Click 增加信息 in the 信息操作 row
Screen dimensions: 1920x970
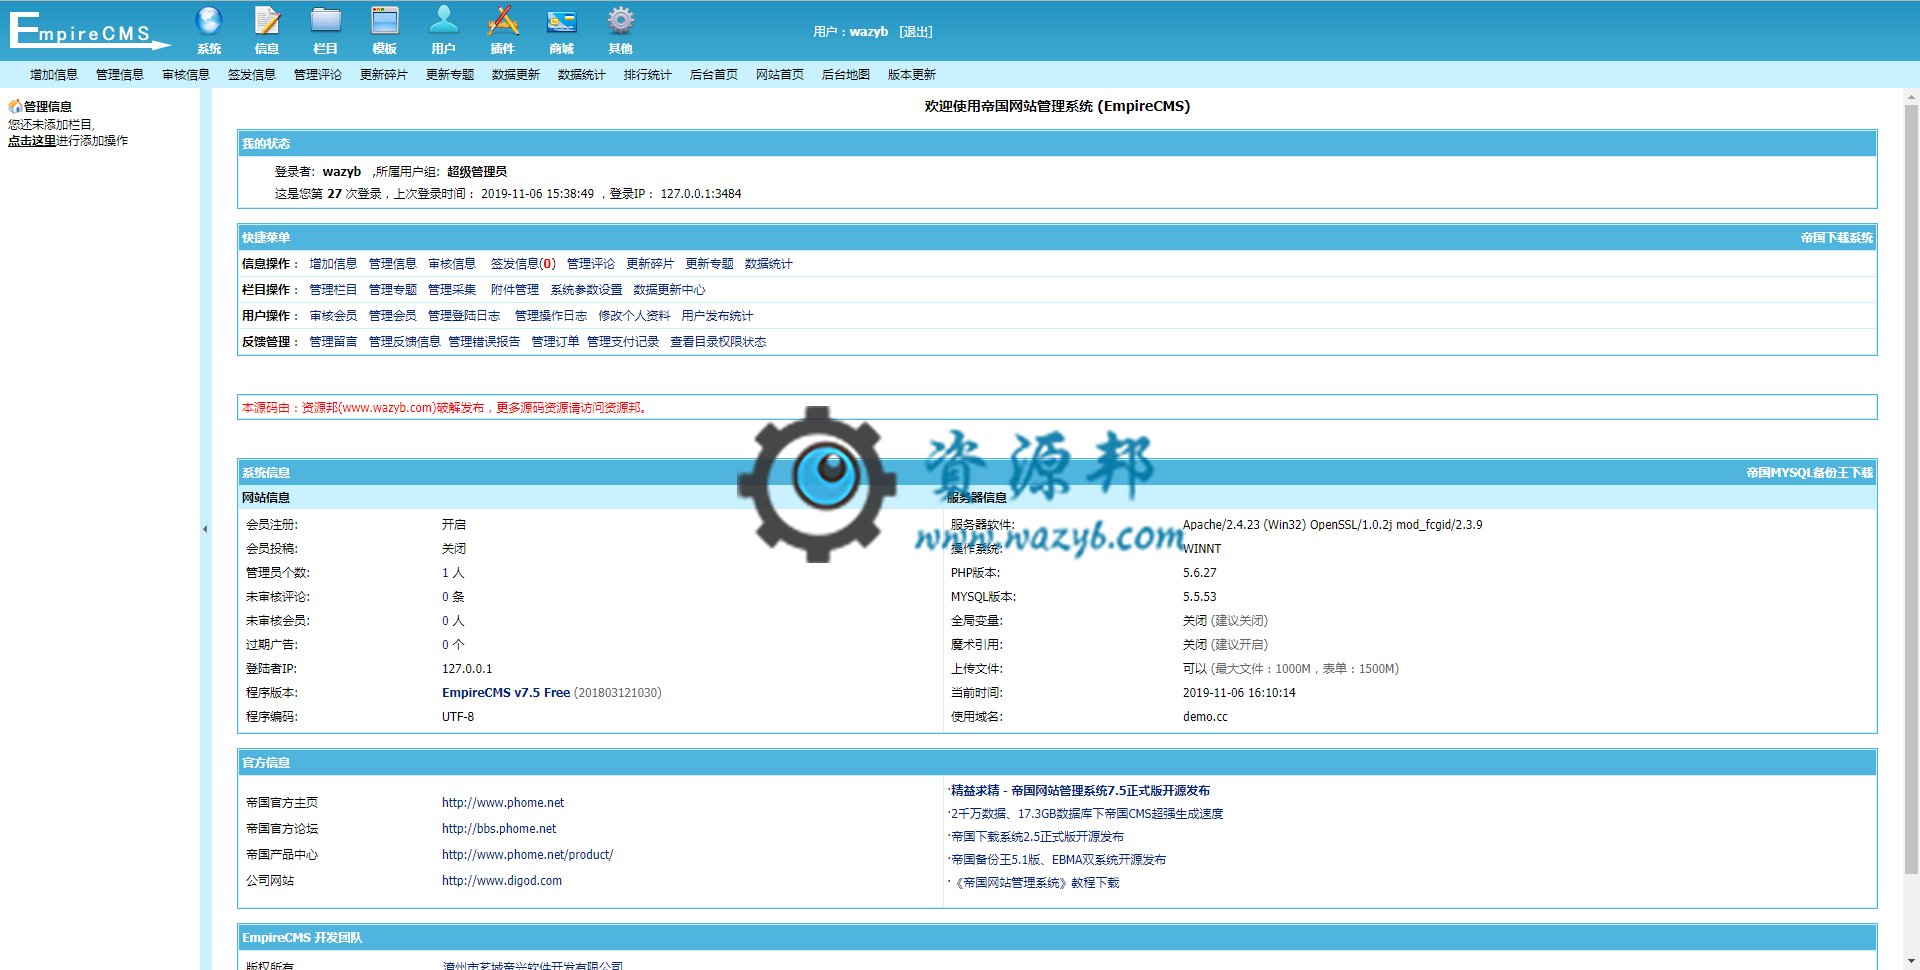(x=333, y=264)
